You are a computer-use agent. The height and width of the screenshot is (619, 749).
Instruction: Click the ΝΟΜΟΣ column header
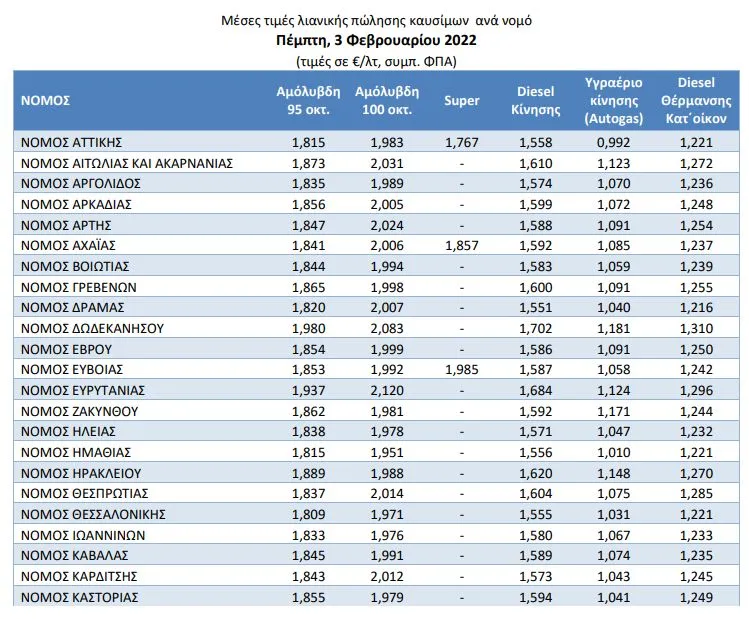45,101
